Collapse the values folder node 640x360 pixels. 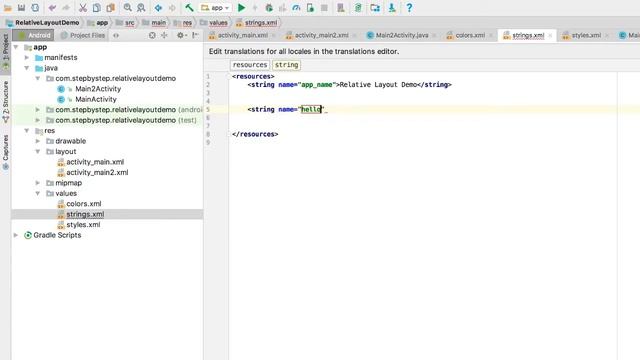(38, 193)
